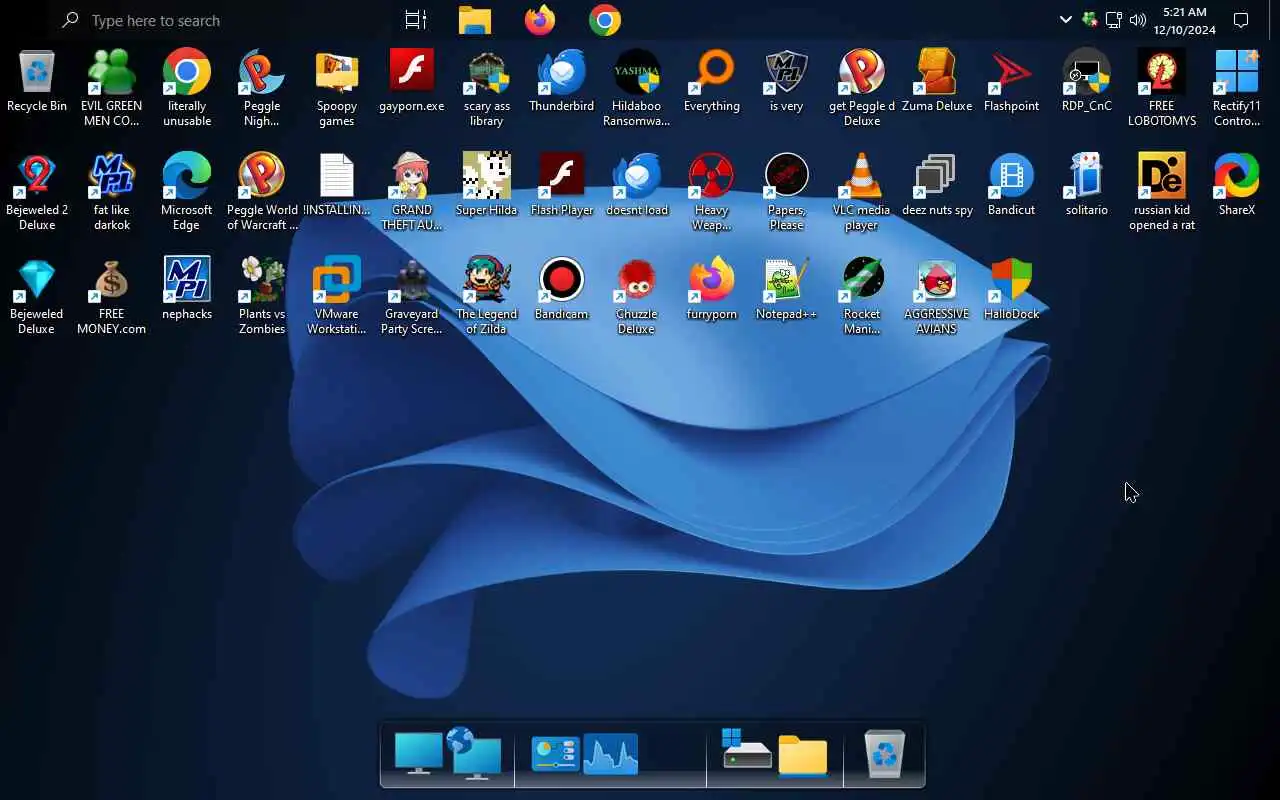Click the FREE LOBOTOMYS shortcut

[1162, 88]
